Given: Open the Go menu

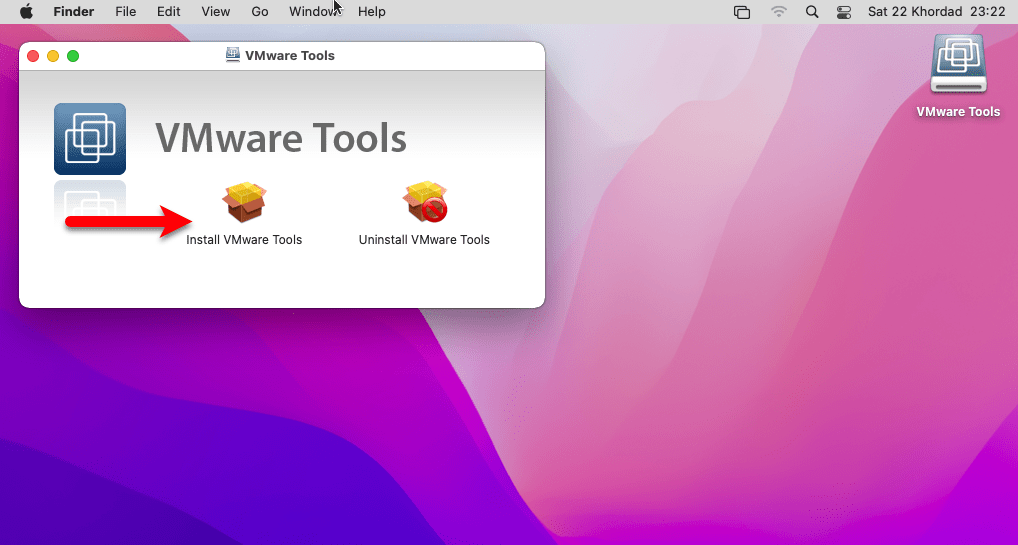Looking at the screenshot, I should [x=260, y=12].
